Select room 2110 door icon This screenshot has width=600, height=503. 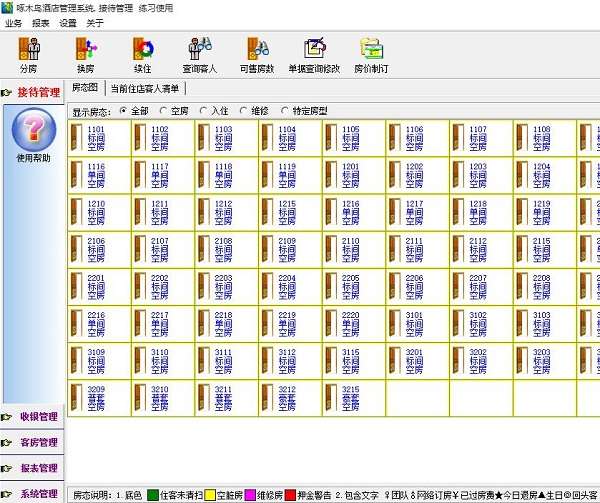(x=331, y=249)
